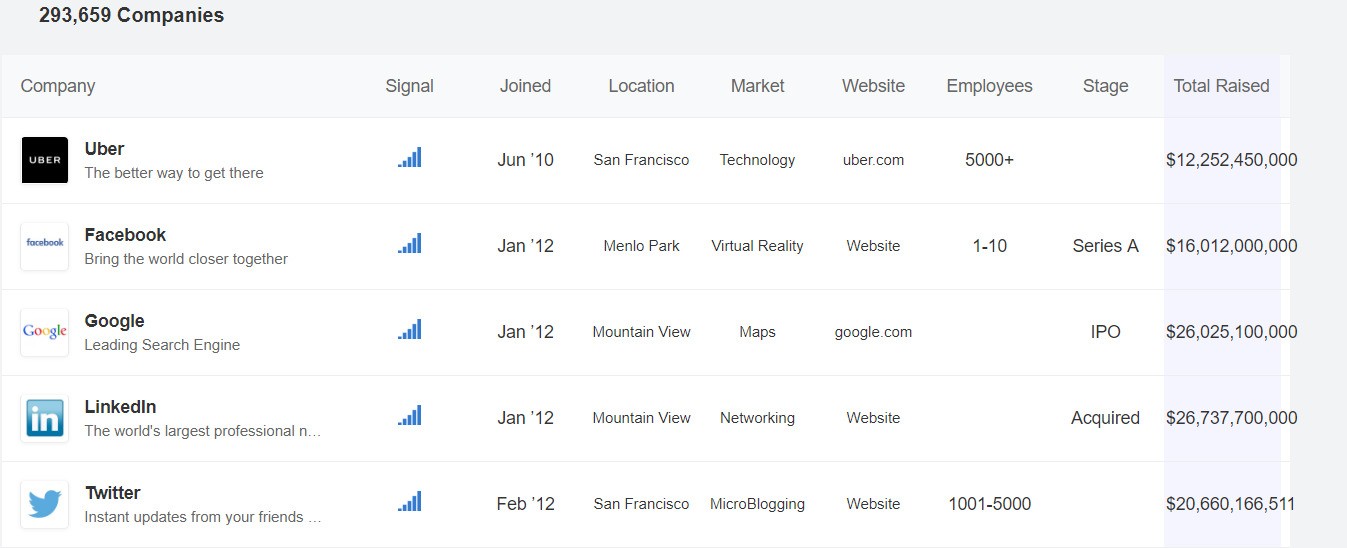
Task: Visit the uber.com website link
Action: pos(874,160)
